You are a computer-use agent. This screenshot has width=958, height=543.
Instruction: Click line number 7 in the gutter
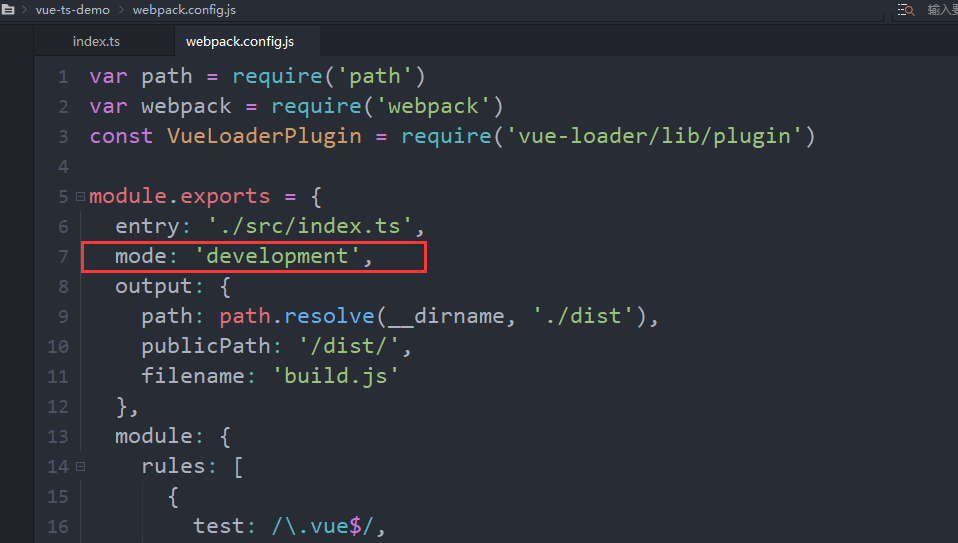[63, 257]
